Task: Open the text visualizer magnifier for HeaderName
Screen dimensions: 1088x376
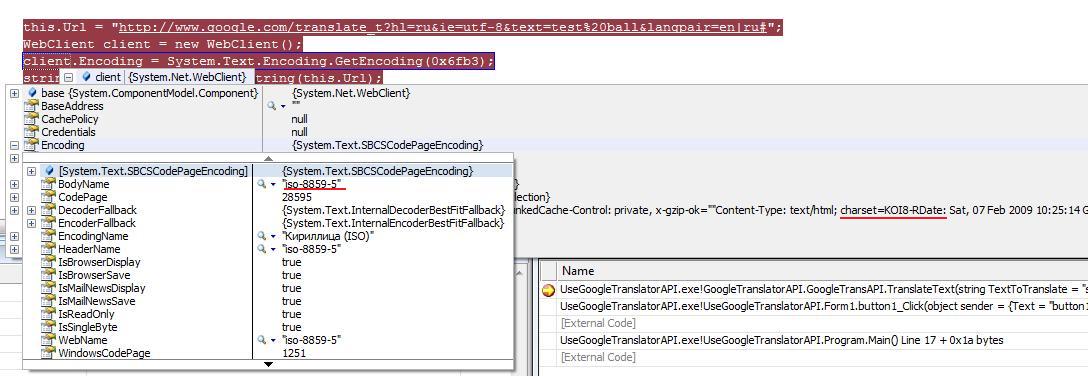Action: [x=262, y=249]
